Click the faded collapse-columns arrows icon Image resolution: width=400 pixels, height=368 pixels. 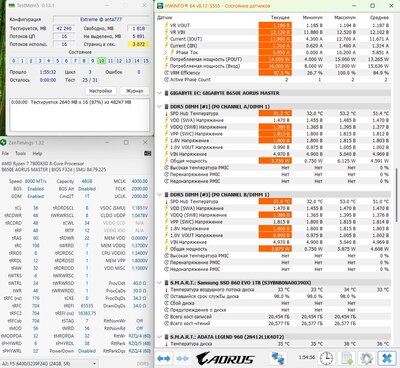pyautogui.click(x=182, y=359)
